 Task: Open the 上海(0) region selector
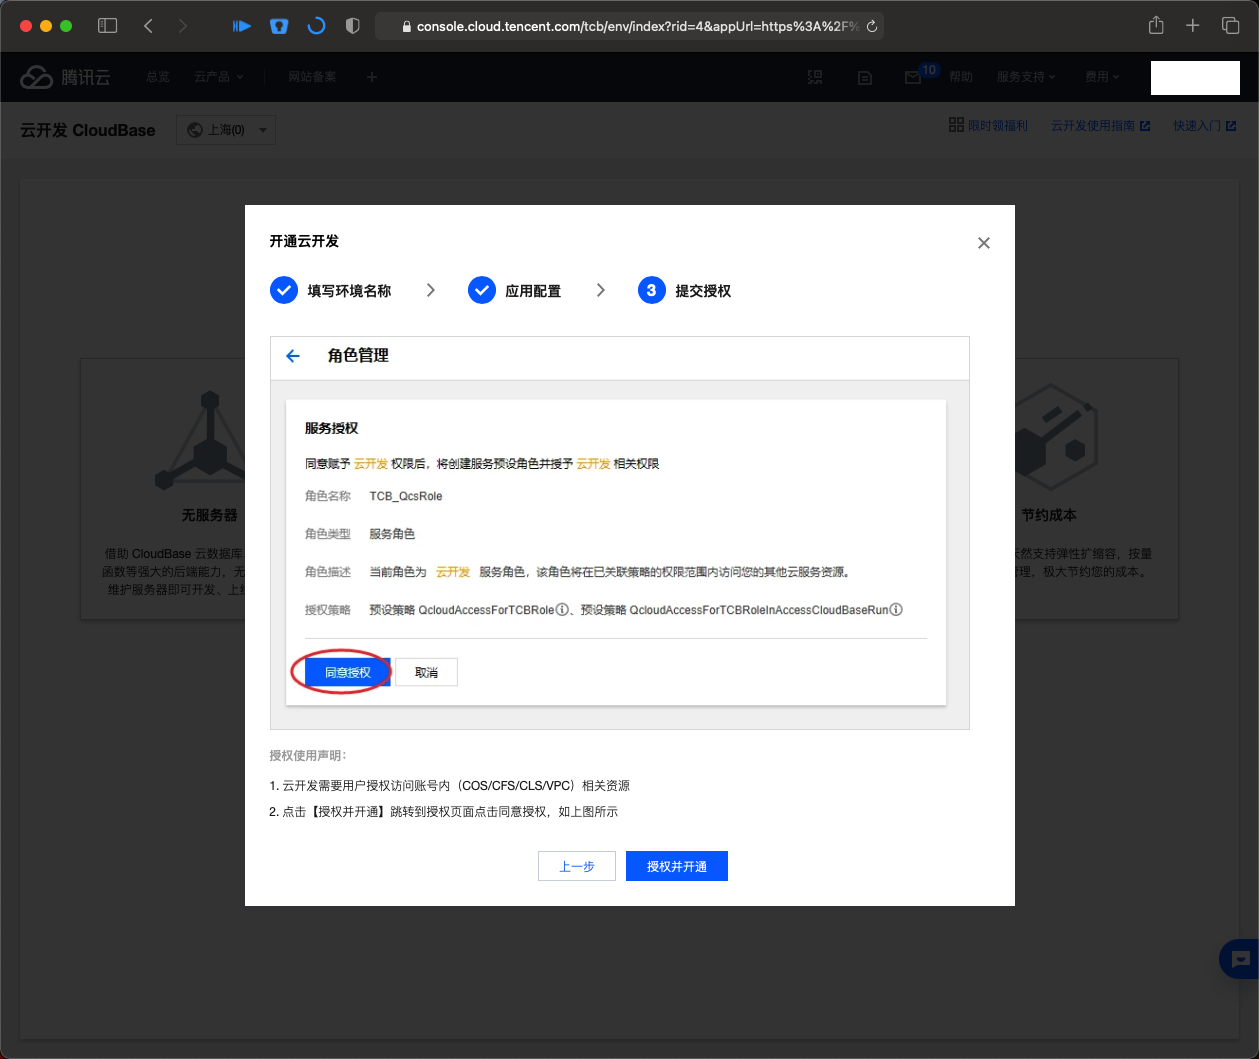pyautogui.click(x=225, y=130)
